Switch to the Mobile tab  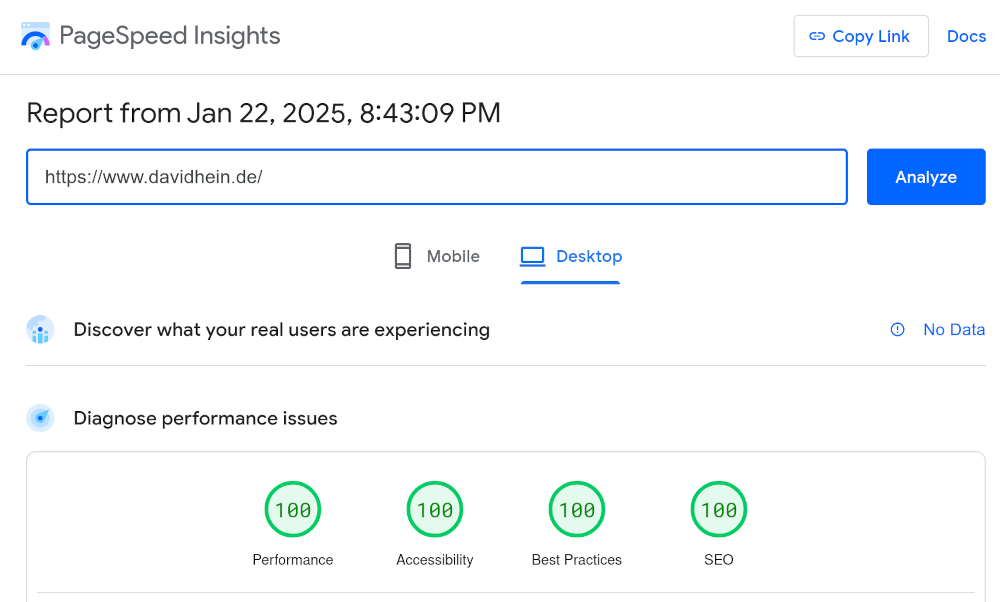point(437,256)
